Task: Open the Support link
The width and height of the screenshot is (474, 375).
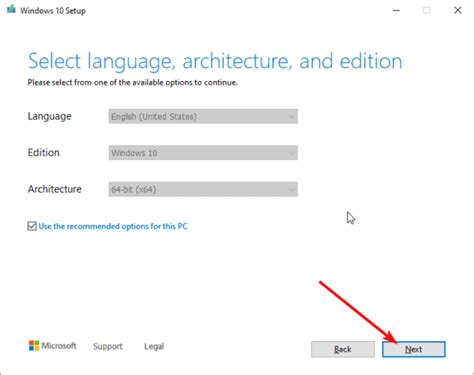Action: point(108,346)
